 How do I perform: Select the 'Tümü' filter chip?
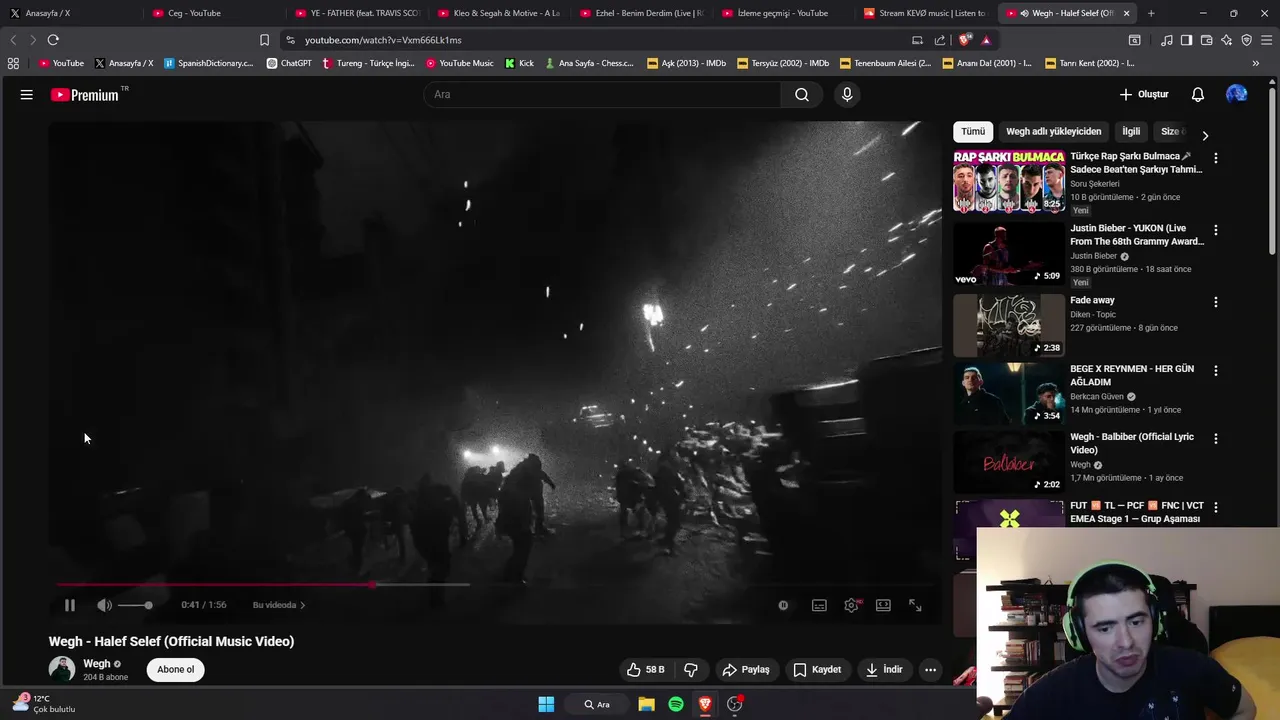973,131
